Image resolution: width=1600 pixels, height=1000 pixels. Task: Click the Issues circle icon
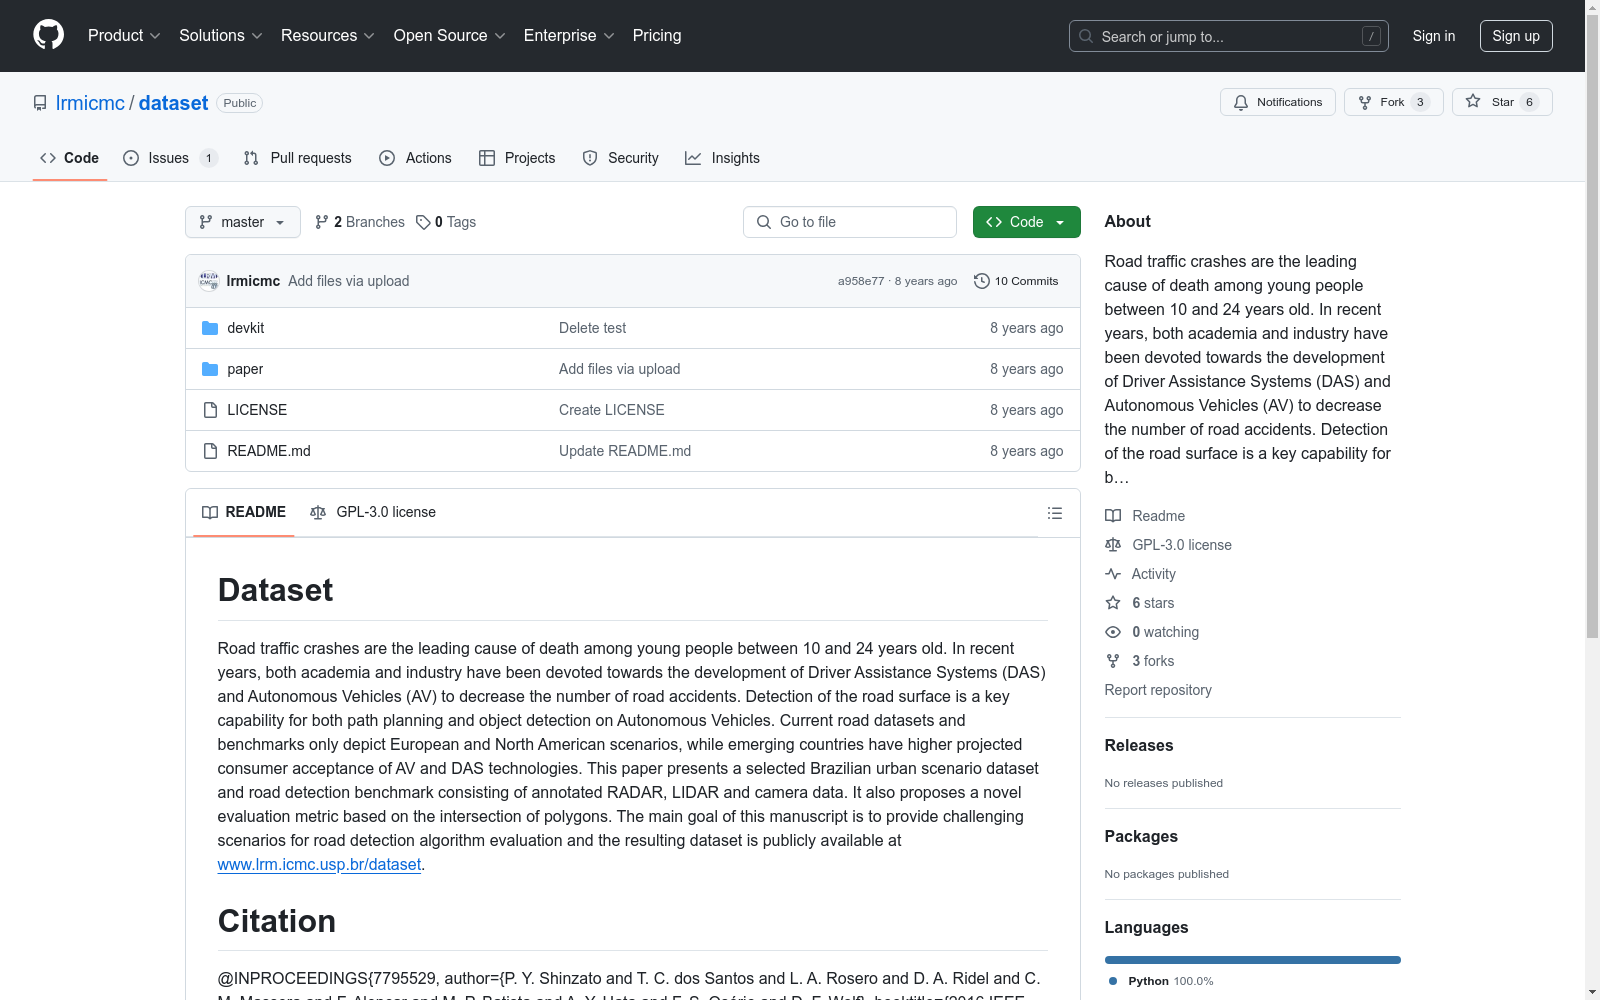pyautogui.click(x=131, y=158)
